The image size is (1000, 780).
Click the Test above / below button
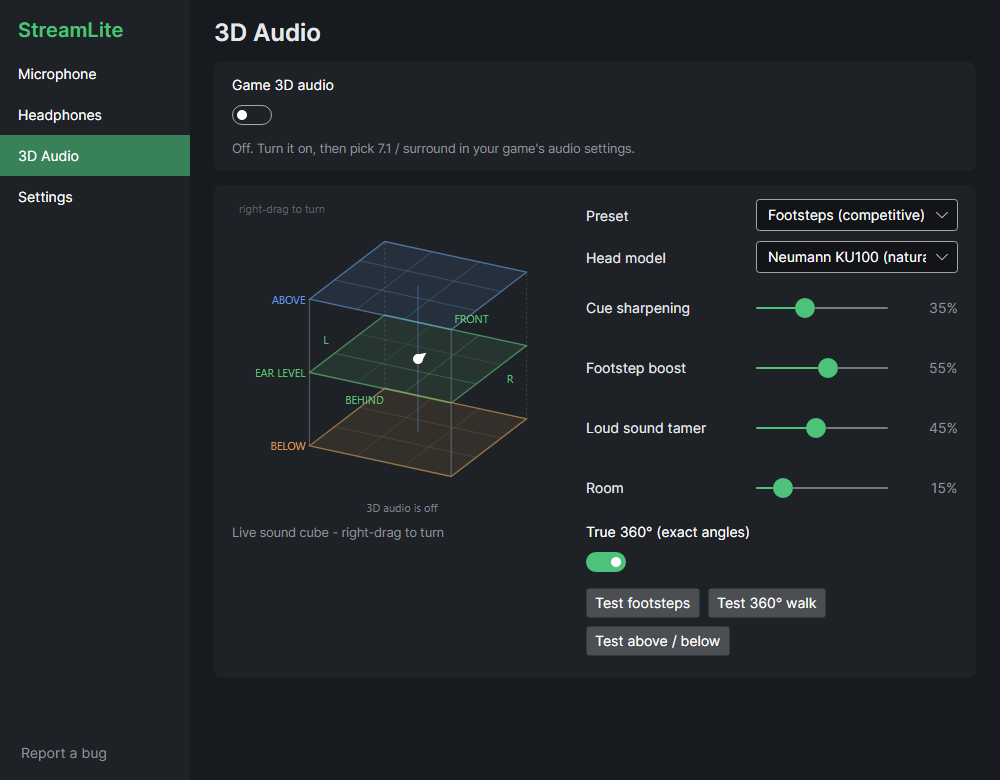point(657,641)
